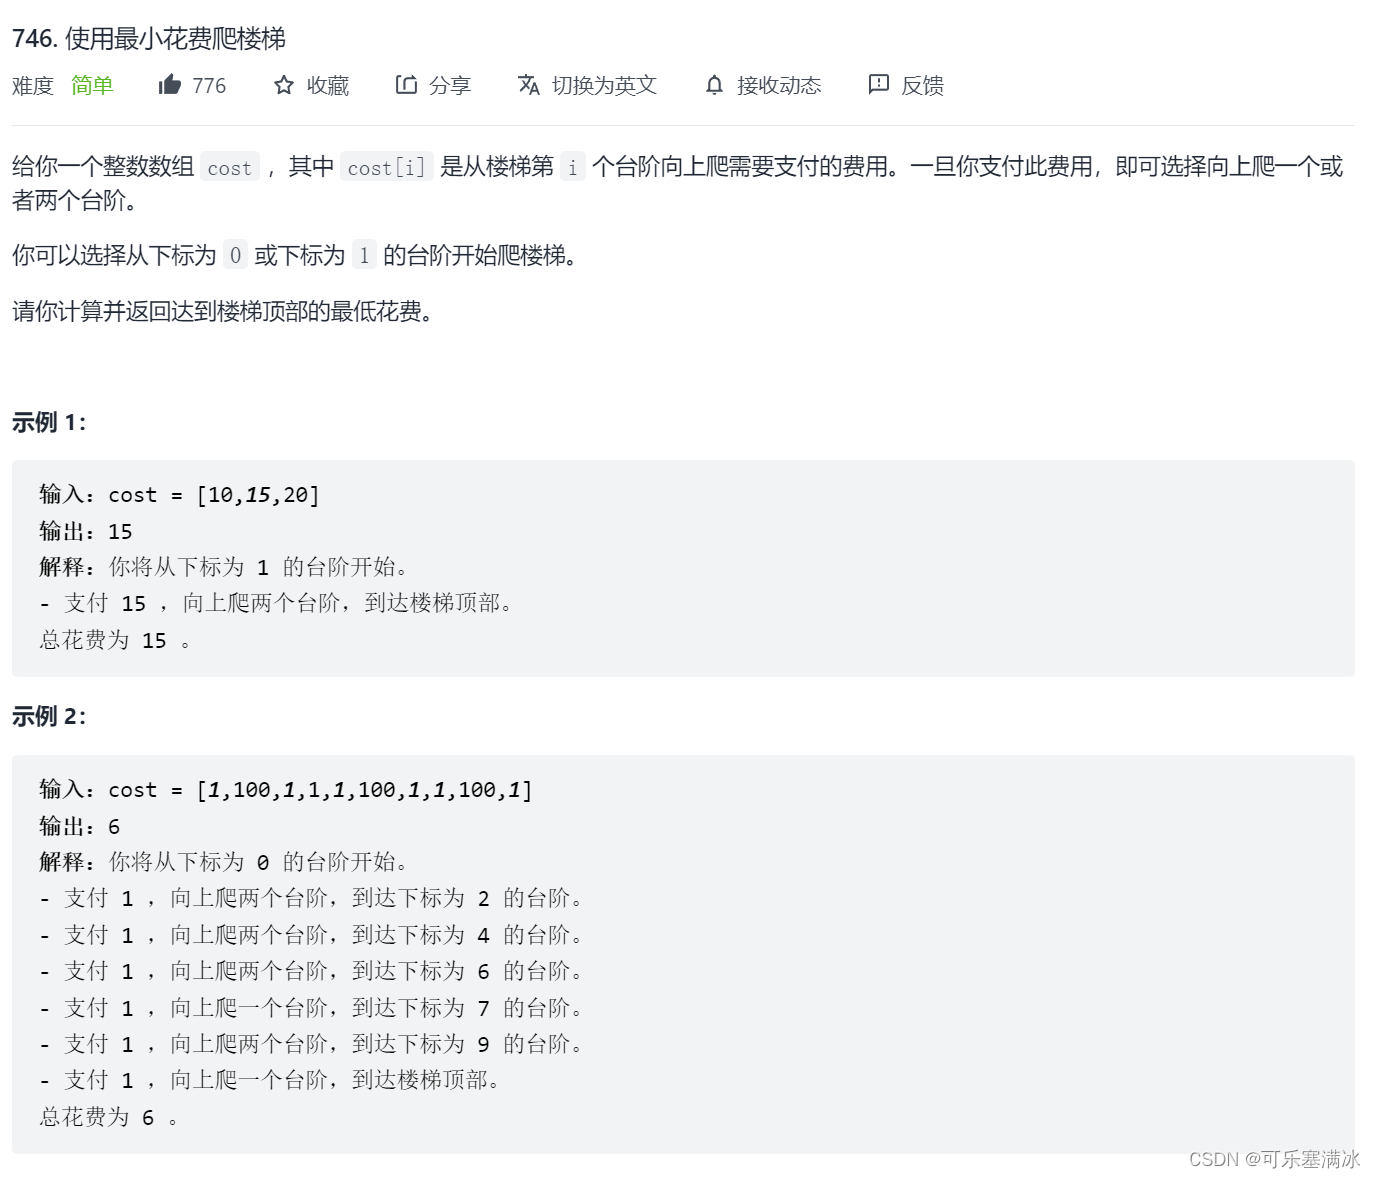1376x1178 pixels.
Task: Click the feedback speech-bubble icon
Action: click(x=877, y=84)
